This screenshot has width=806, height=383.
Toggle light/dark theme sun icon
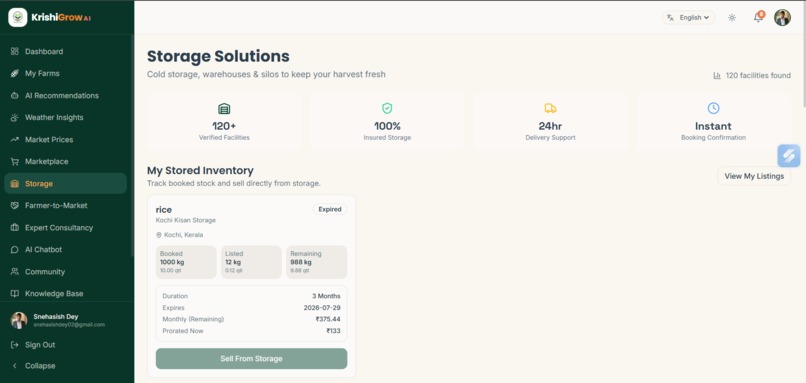[x=732, y=17]
